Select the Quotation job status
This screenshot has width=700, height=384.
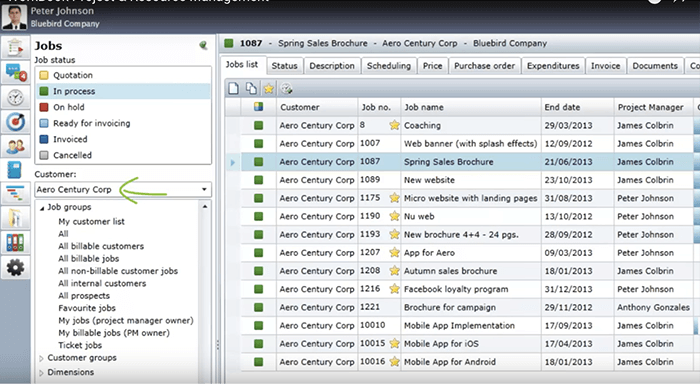(123, 75)
